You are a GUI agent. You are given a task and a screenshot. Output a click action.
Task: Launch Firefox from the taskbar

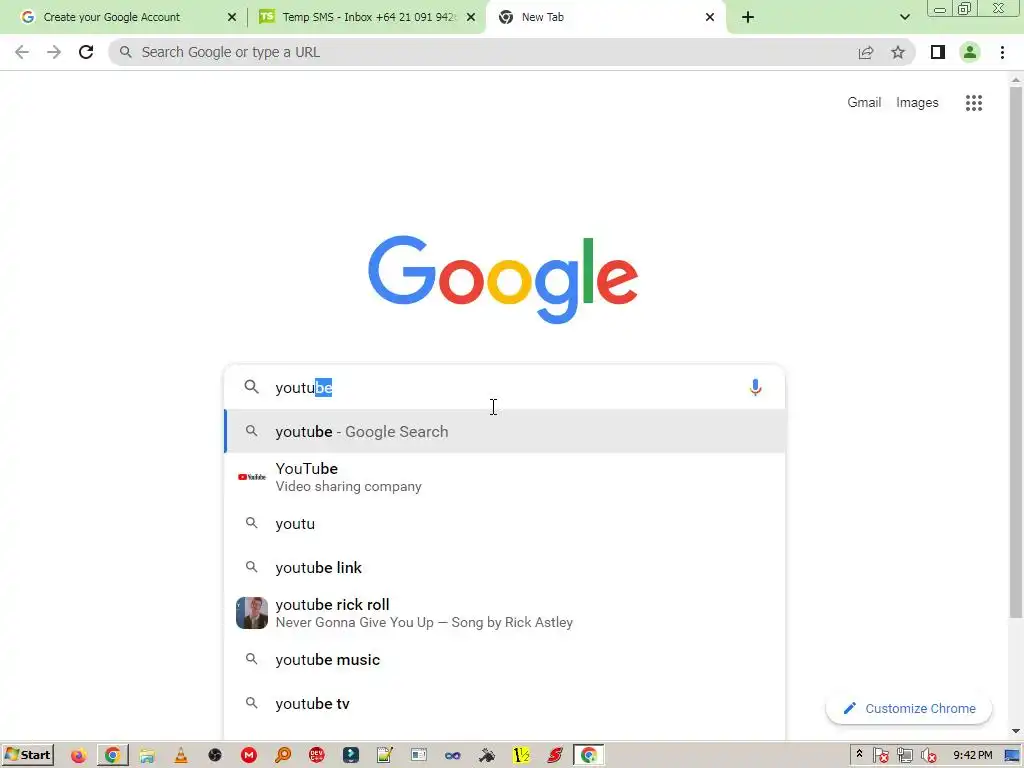(78, 756)
